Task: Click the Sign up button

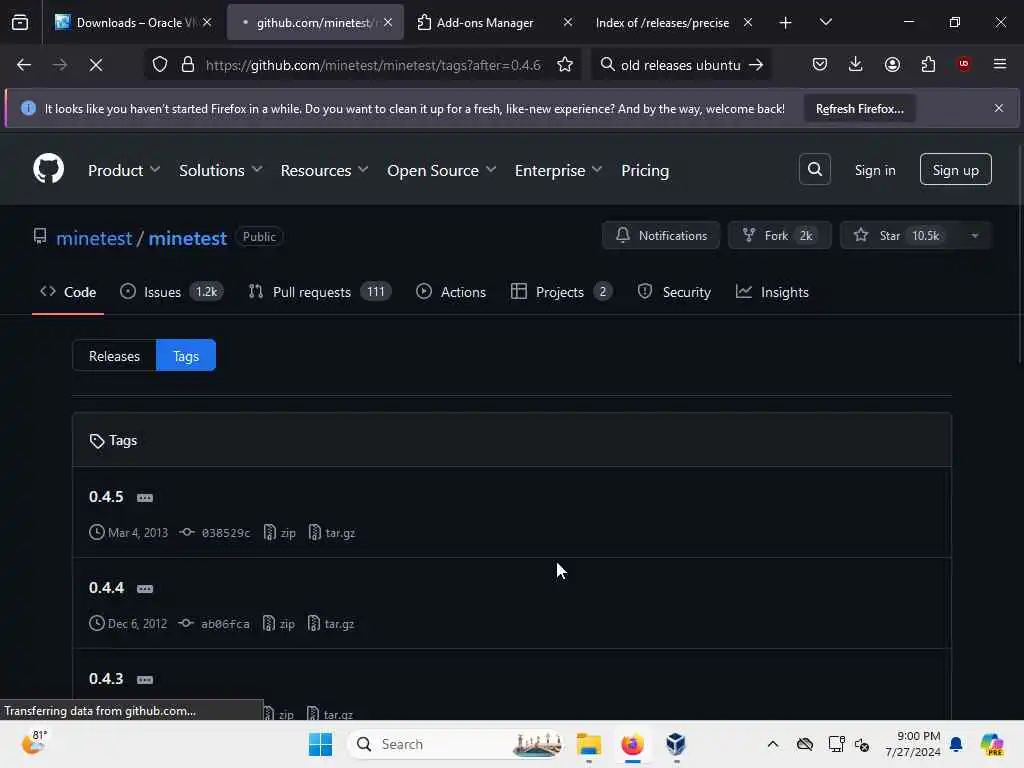Action: point(955,170)
